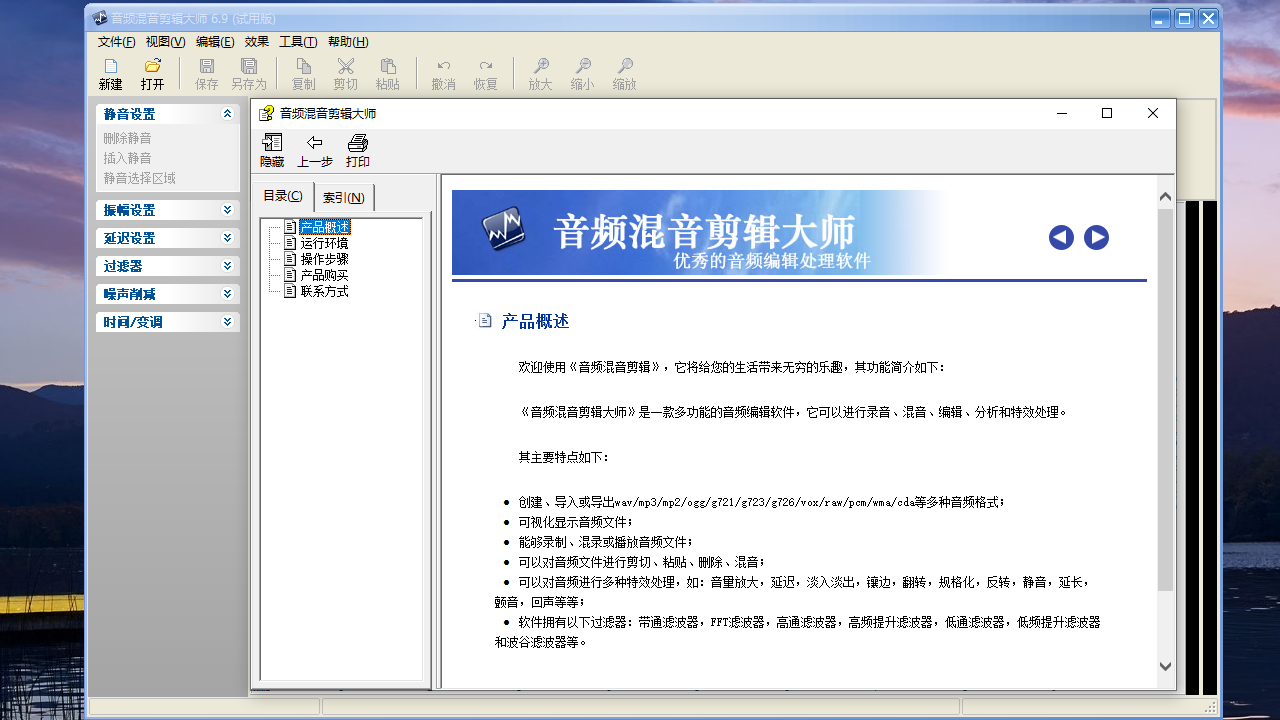Click the 打印 (Print) icon in help toolbar
The image size is (1280, 720).
click(357, 143)
